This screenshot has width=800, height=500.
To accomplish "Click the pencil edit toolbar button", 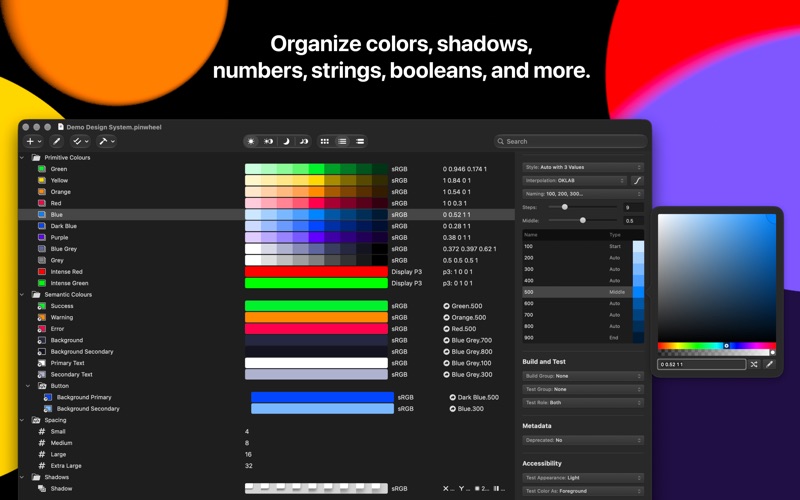I will click(57, 141).
